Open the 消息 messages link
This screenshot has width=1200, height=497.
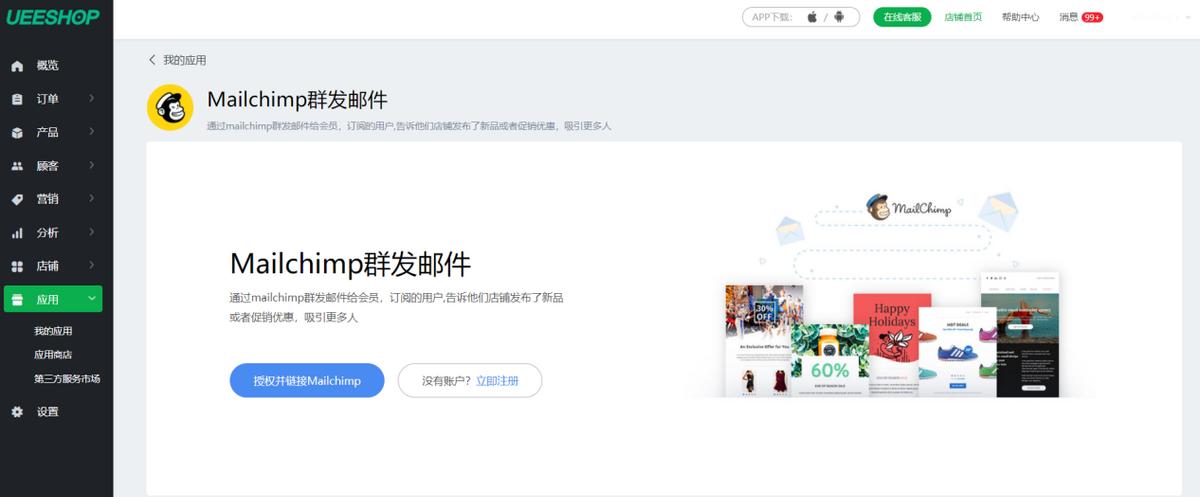point(1068,17)
